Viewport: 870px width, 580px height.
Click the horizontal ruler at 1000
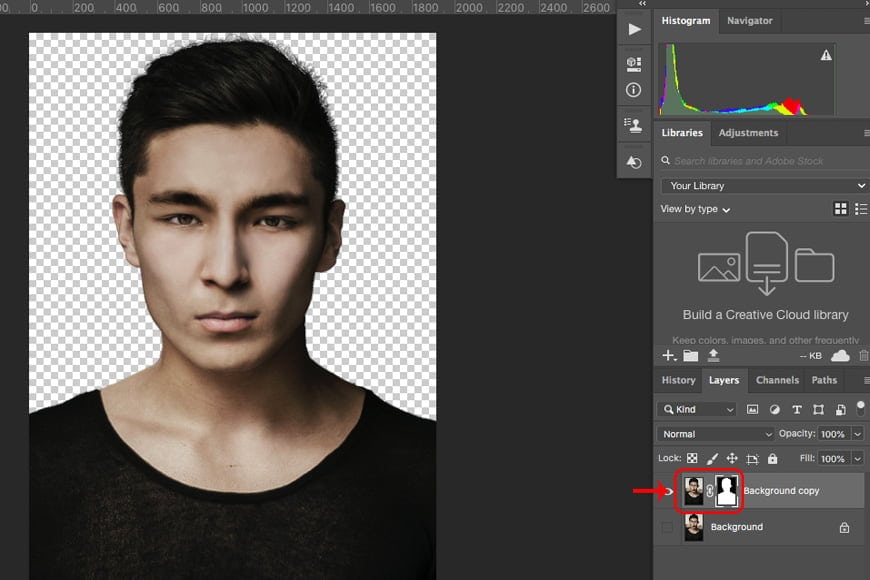pos(255,8)
